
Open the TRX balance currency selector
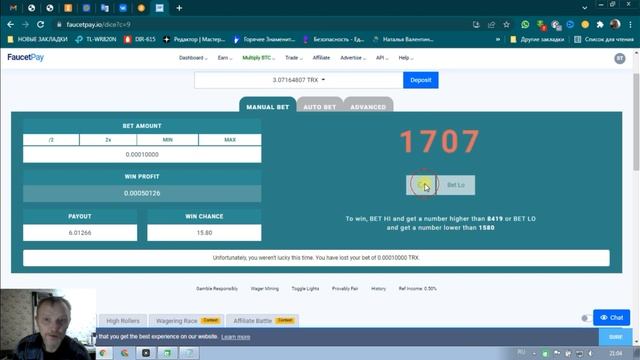(299, 80)
